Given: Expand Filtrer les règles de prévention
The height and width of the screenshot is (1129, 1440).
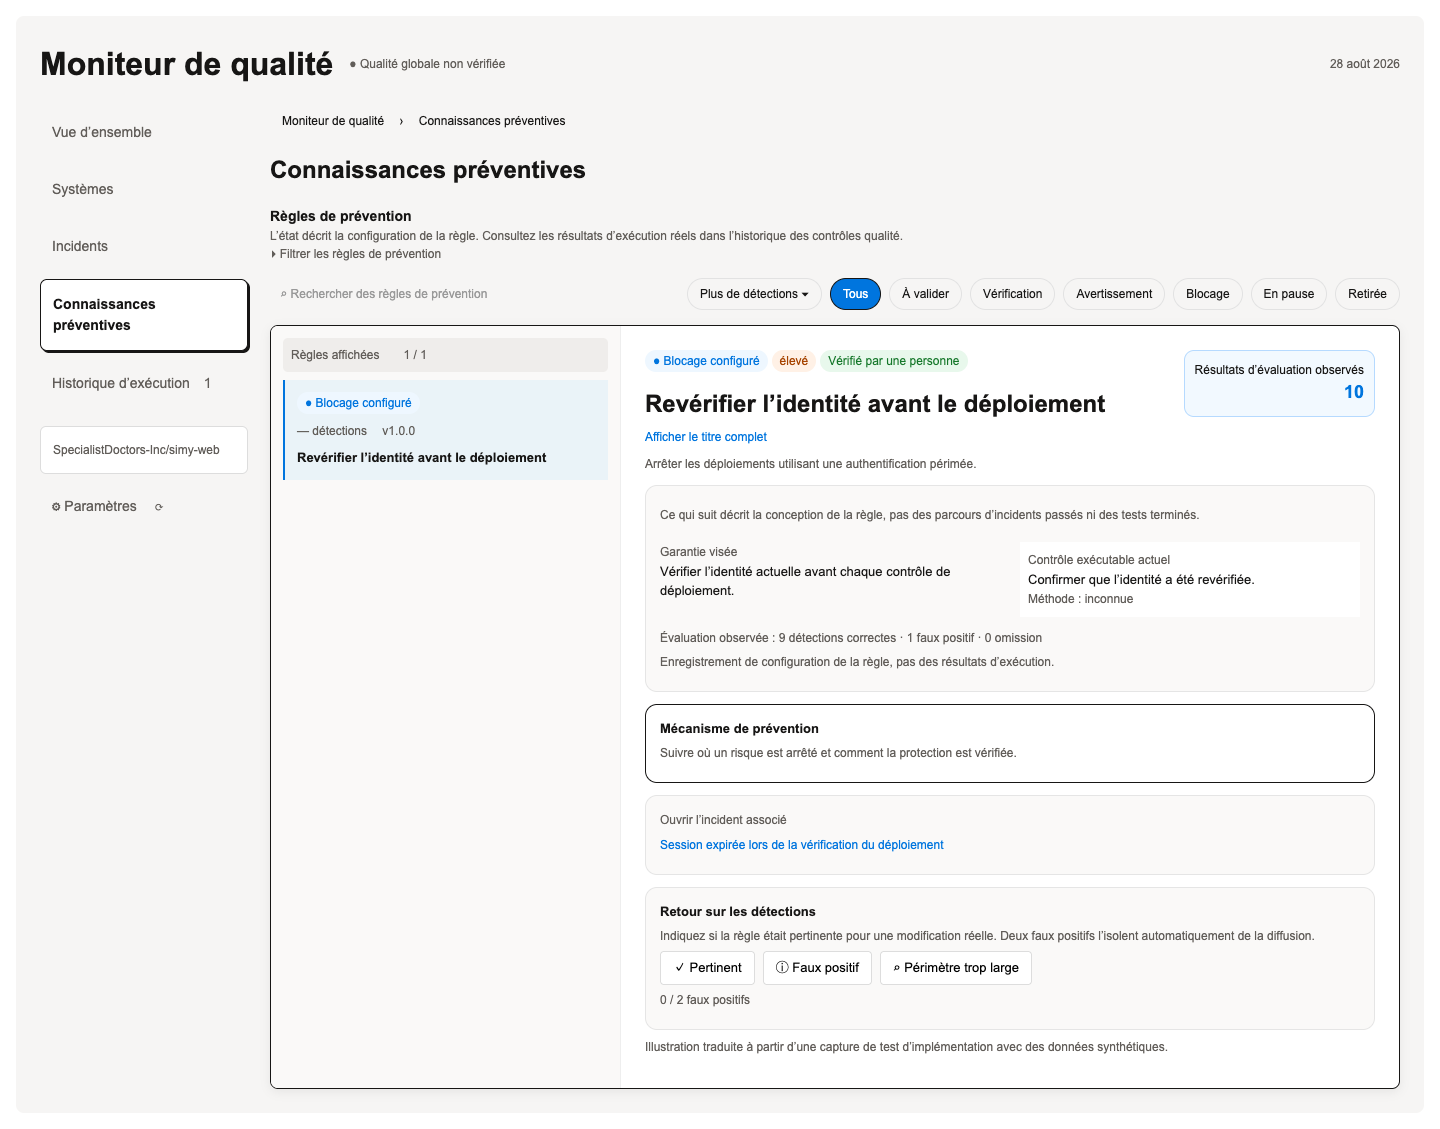Looking at the screenshot, I should pyautogui.click(x=356, y=254).
